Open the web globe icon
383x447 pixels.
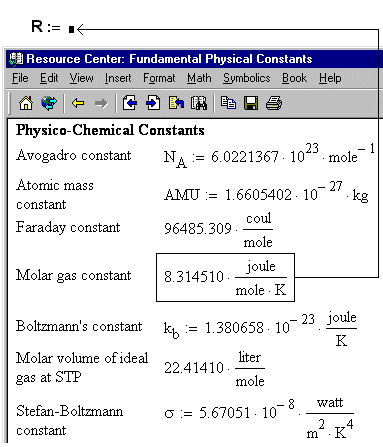(49, 103)
